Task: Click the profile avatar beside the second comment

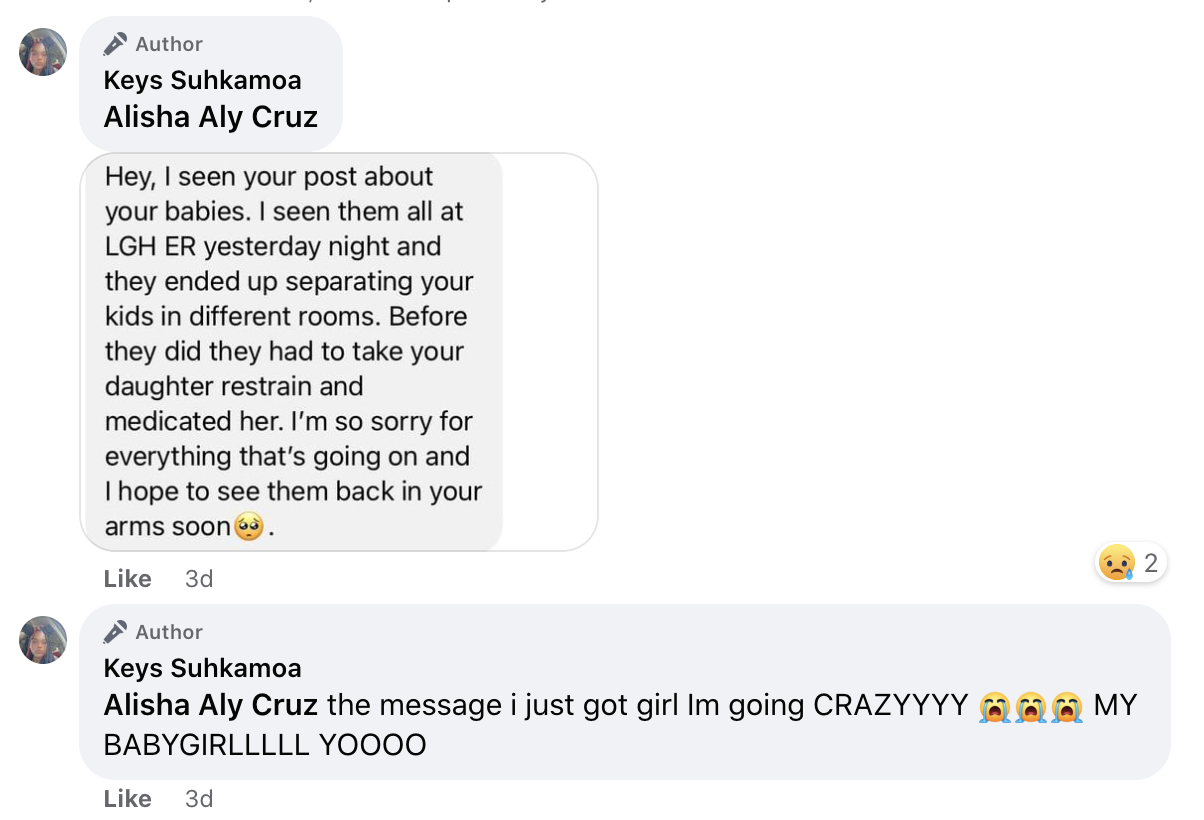Action: [43, 640]
